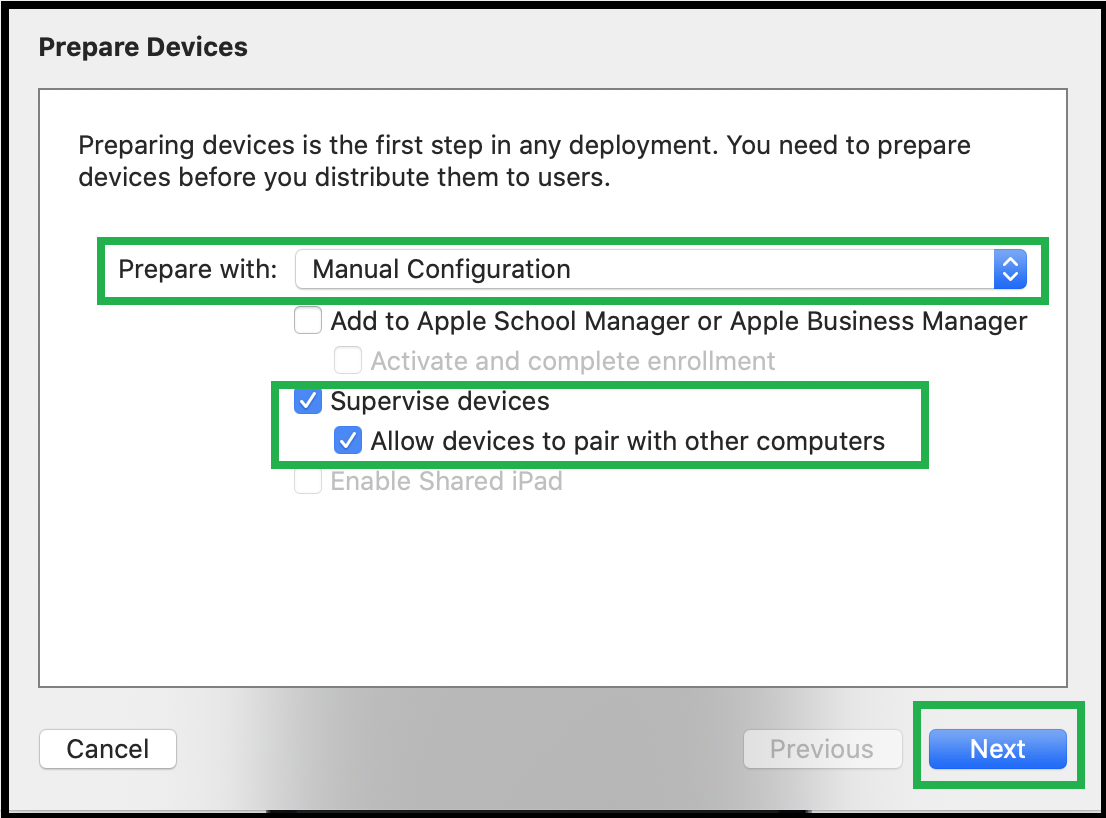Advance the Prepare Devices wizard with Next
The height and width of the screenshot is (818, 1106).
[x=997, y=748]
